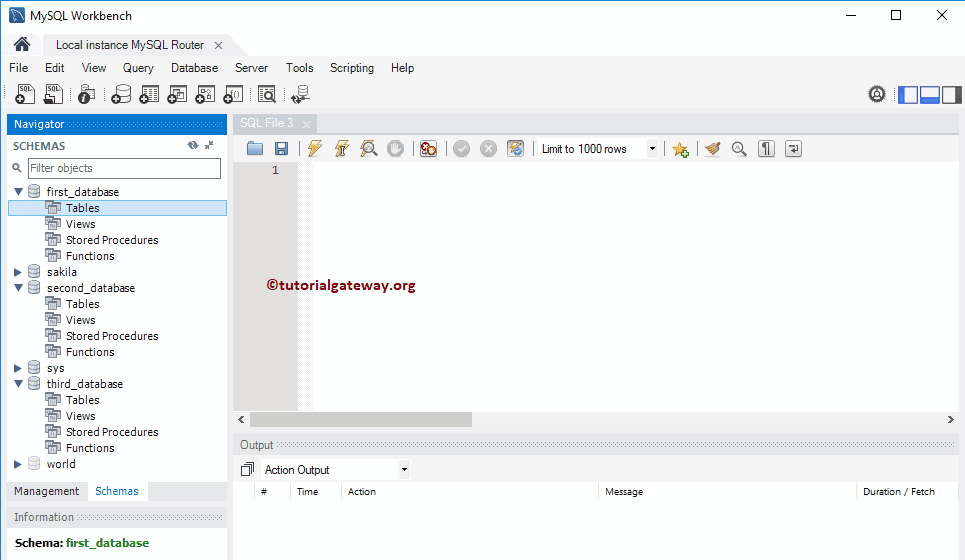
Task: Toggle invisible characters display
Action: [766, 148]
